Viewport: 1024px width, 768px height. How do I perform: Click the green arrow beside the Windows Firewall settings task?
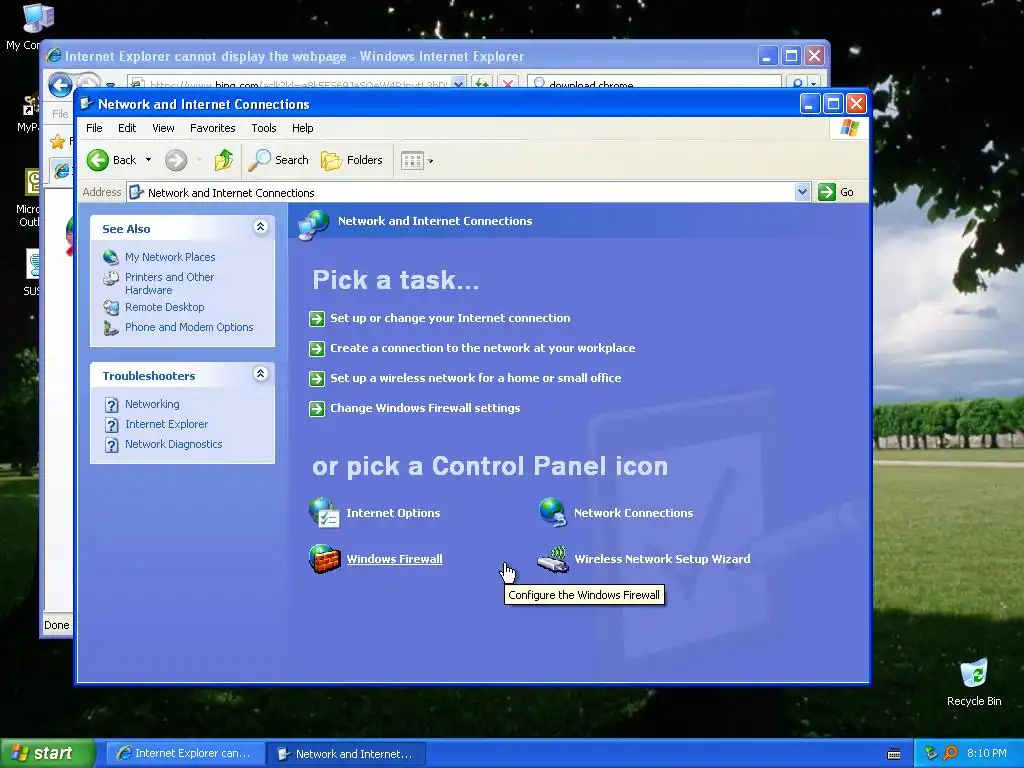click(x=317, y=409)
